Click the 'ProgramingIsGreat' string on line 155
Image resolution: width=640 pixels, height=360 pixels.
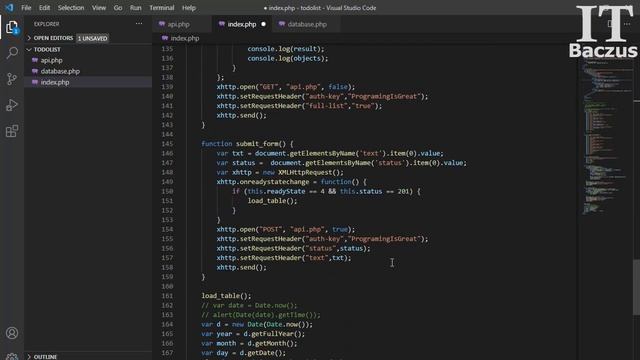click(385, 239)
